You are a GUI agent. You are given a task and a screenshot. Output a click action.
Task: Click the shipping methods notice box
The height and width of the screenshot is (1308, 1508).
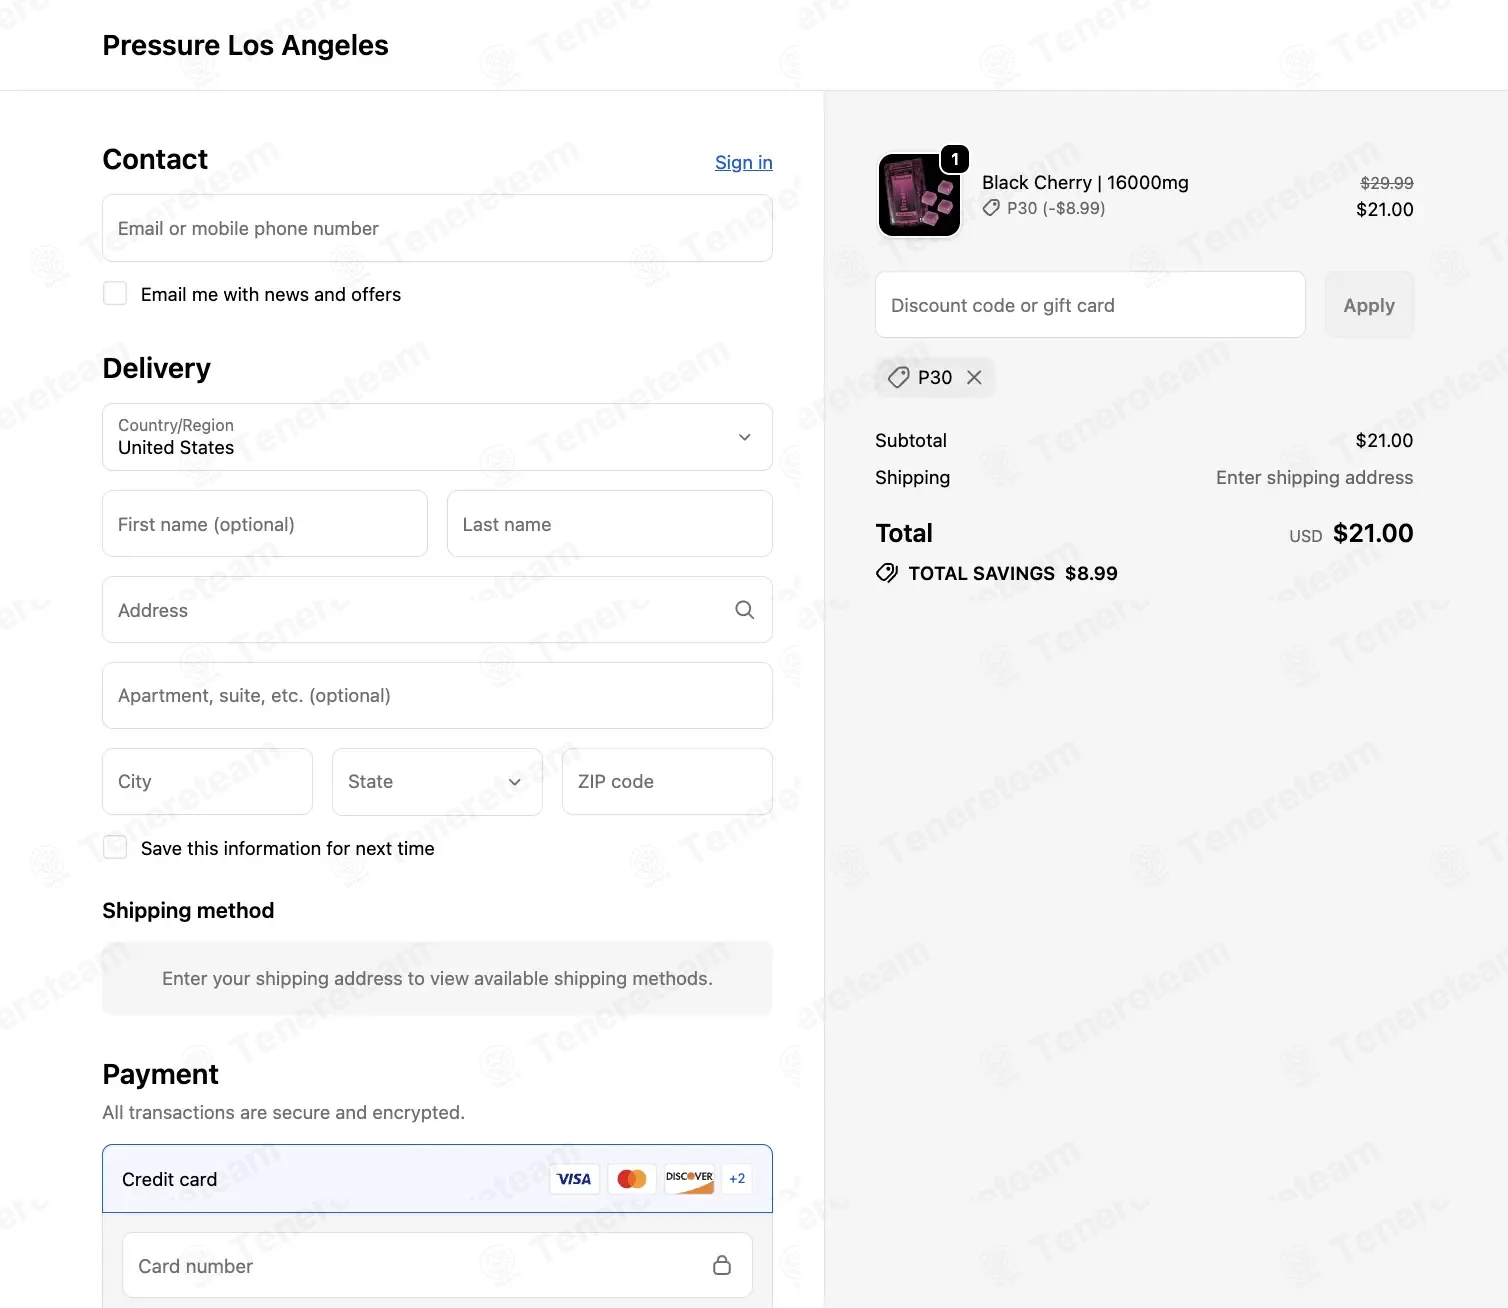(x=437, y=978)
